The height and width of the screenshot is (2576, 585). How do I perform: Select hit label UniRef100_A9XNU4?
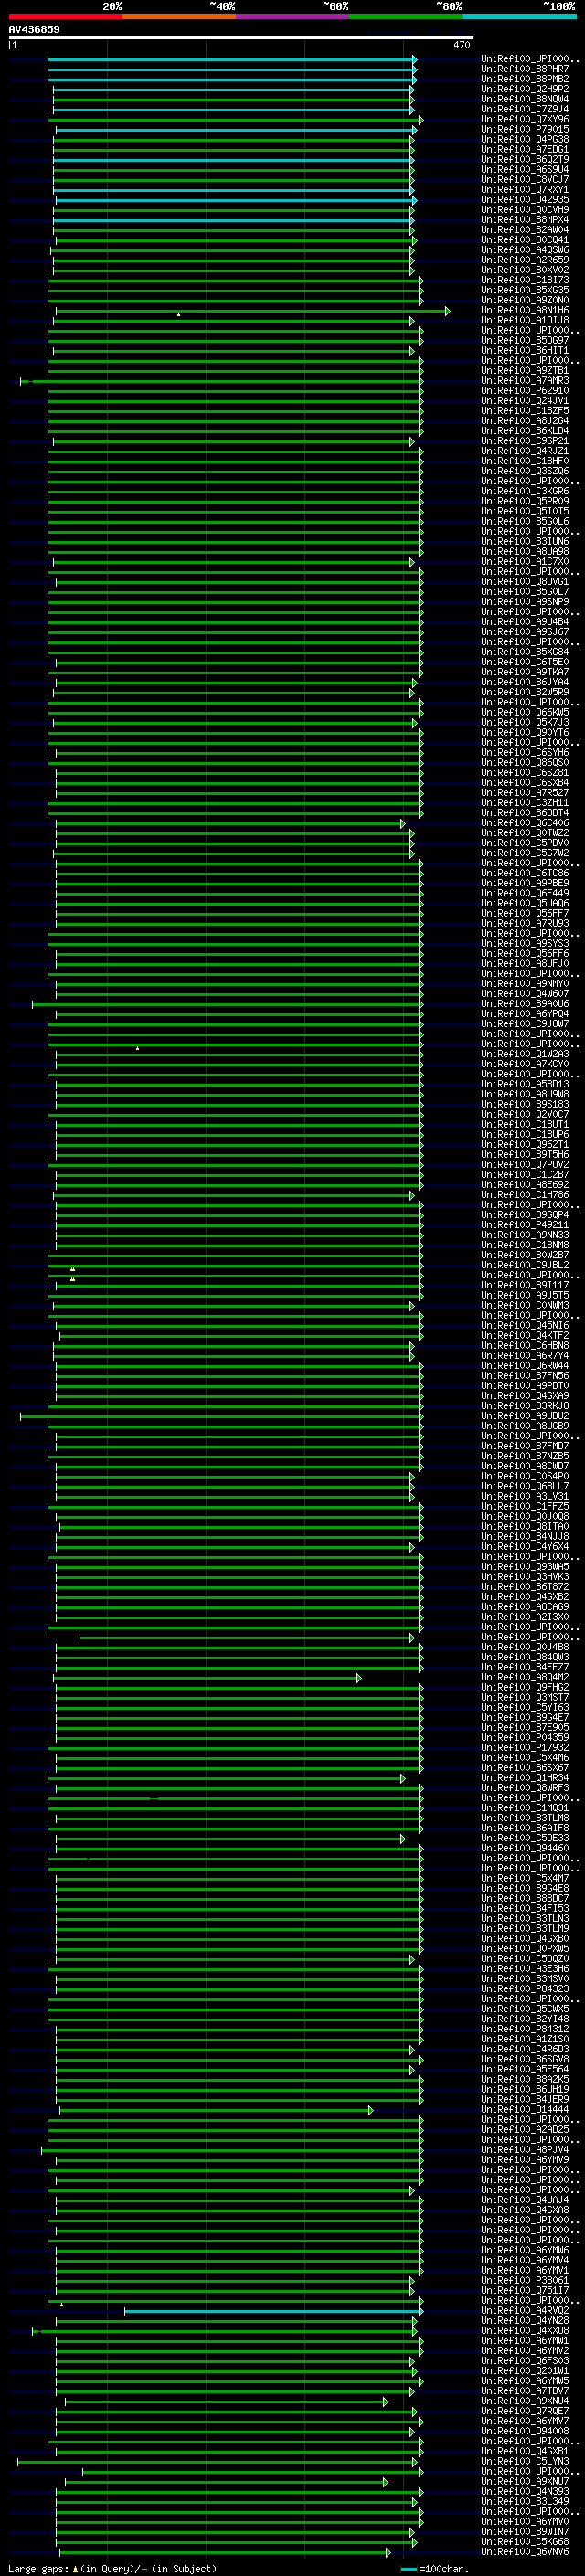(525, 2400)
